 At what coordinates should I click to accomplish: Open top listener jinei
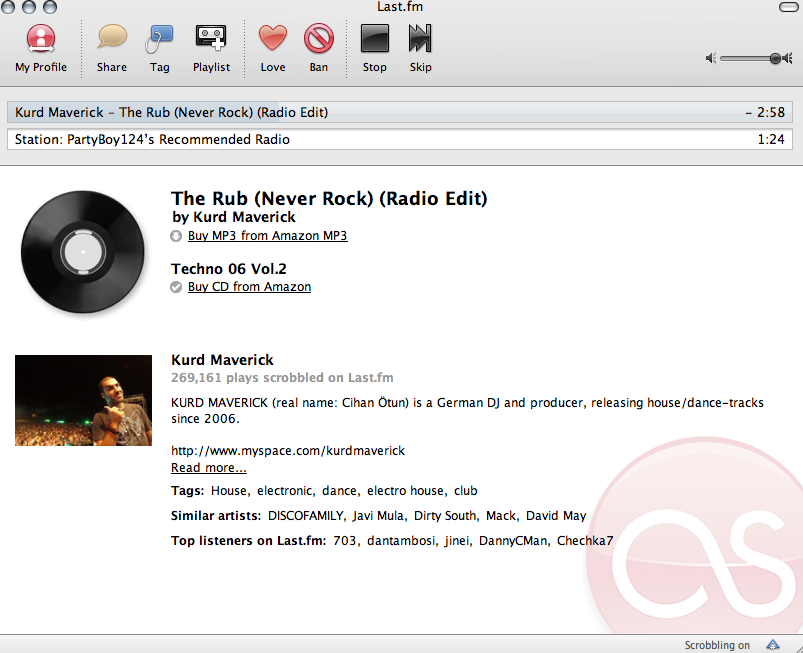click(456, 541)
